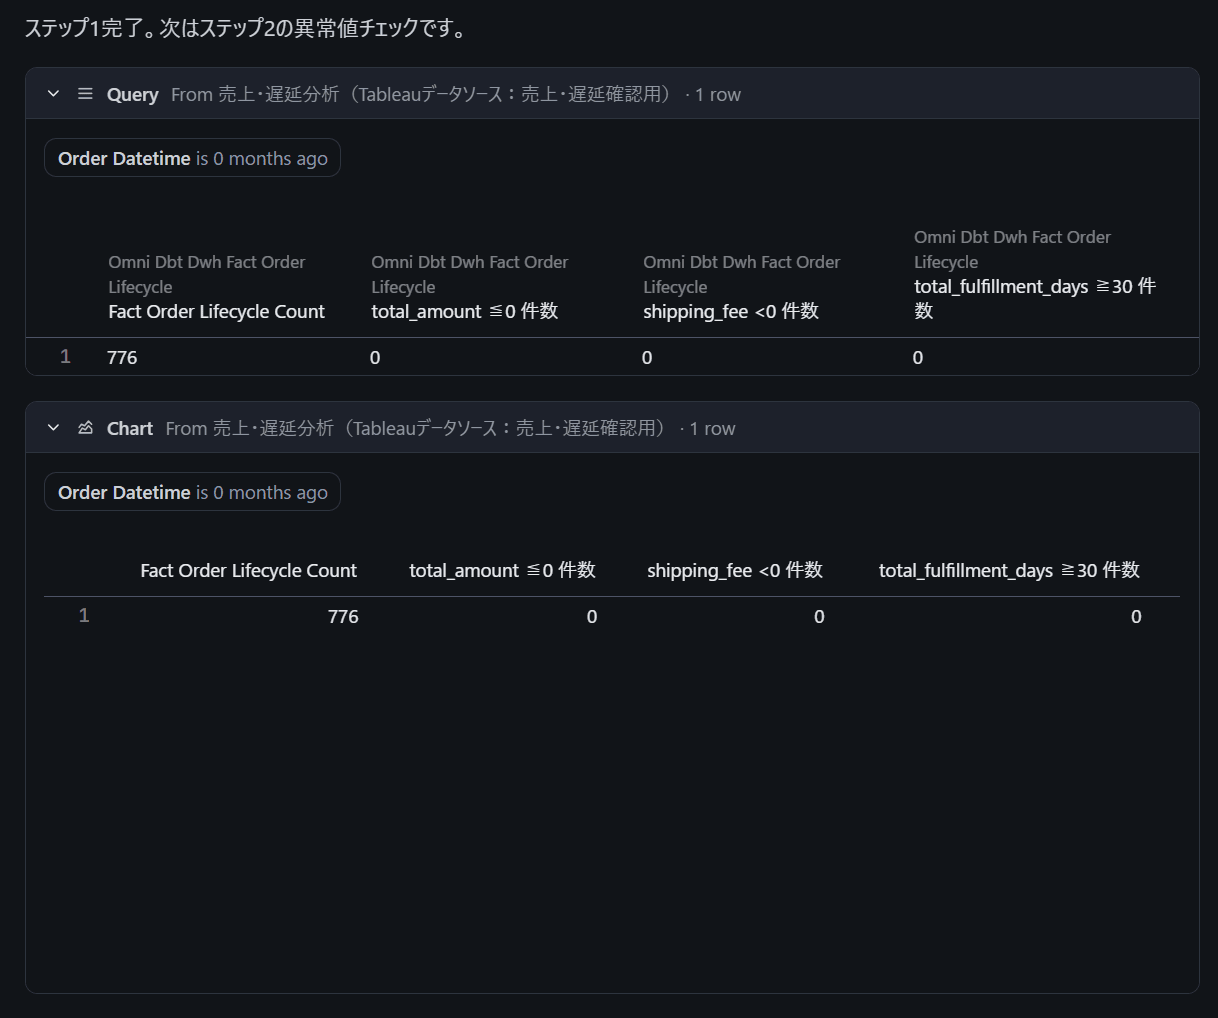Select Fact Order Lifecycle Count header in Chart table
Viewport: 1218px width, 1018px height.
248,571
